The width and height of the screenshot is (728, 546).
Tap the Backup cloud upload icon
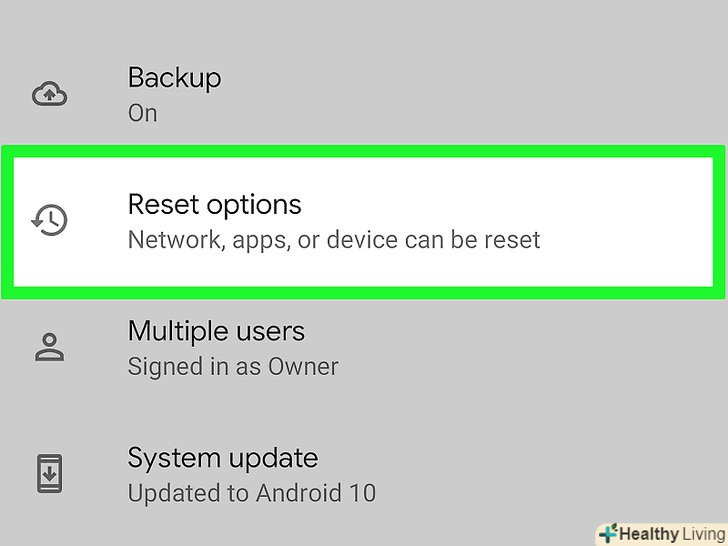[49, 94]
